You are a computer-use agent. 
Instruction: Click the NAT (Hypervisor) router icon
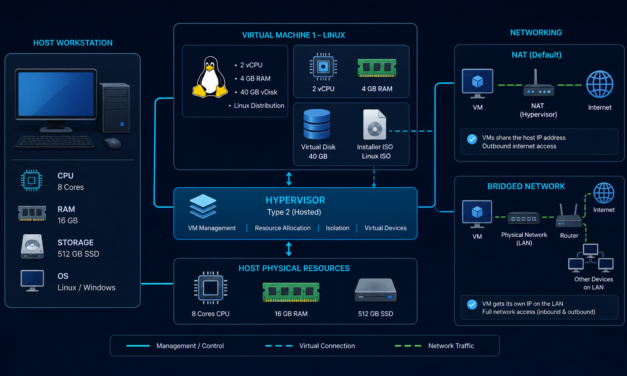538,83
